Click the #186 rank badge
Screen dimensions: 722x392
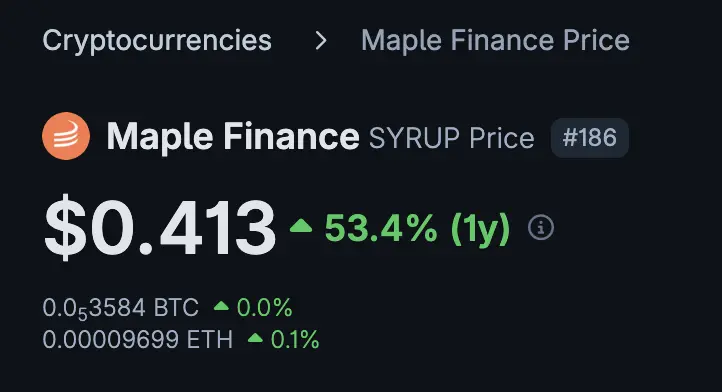[589, 137]
